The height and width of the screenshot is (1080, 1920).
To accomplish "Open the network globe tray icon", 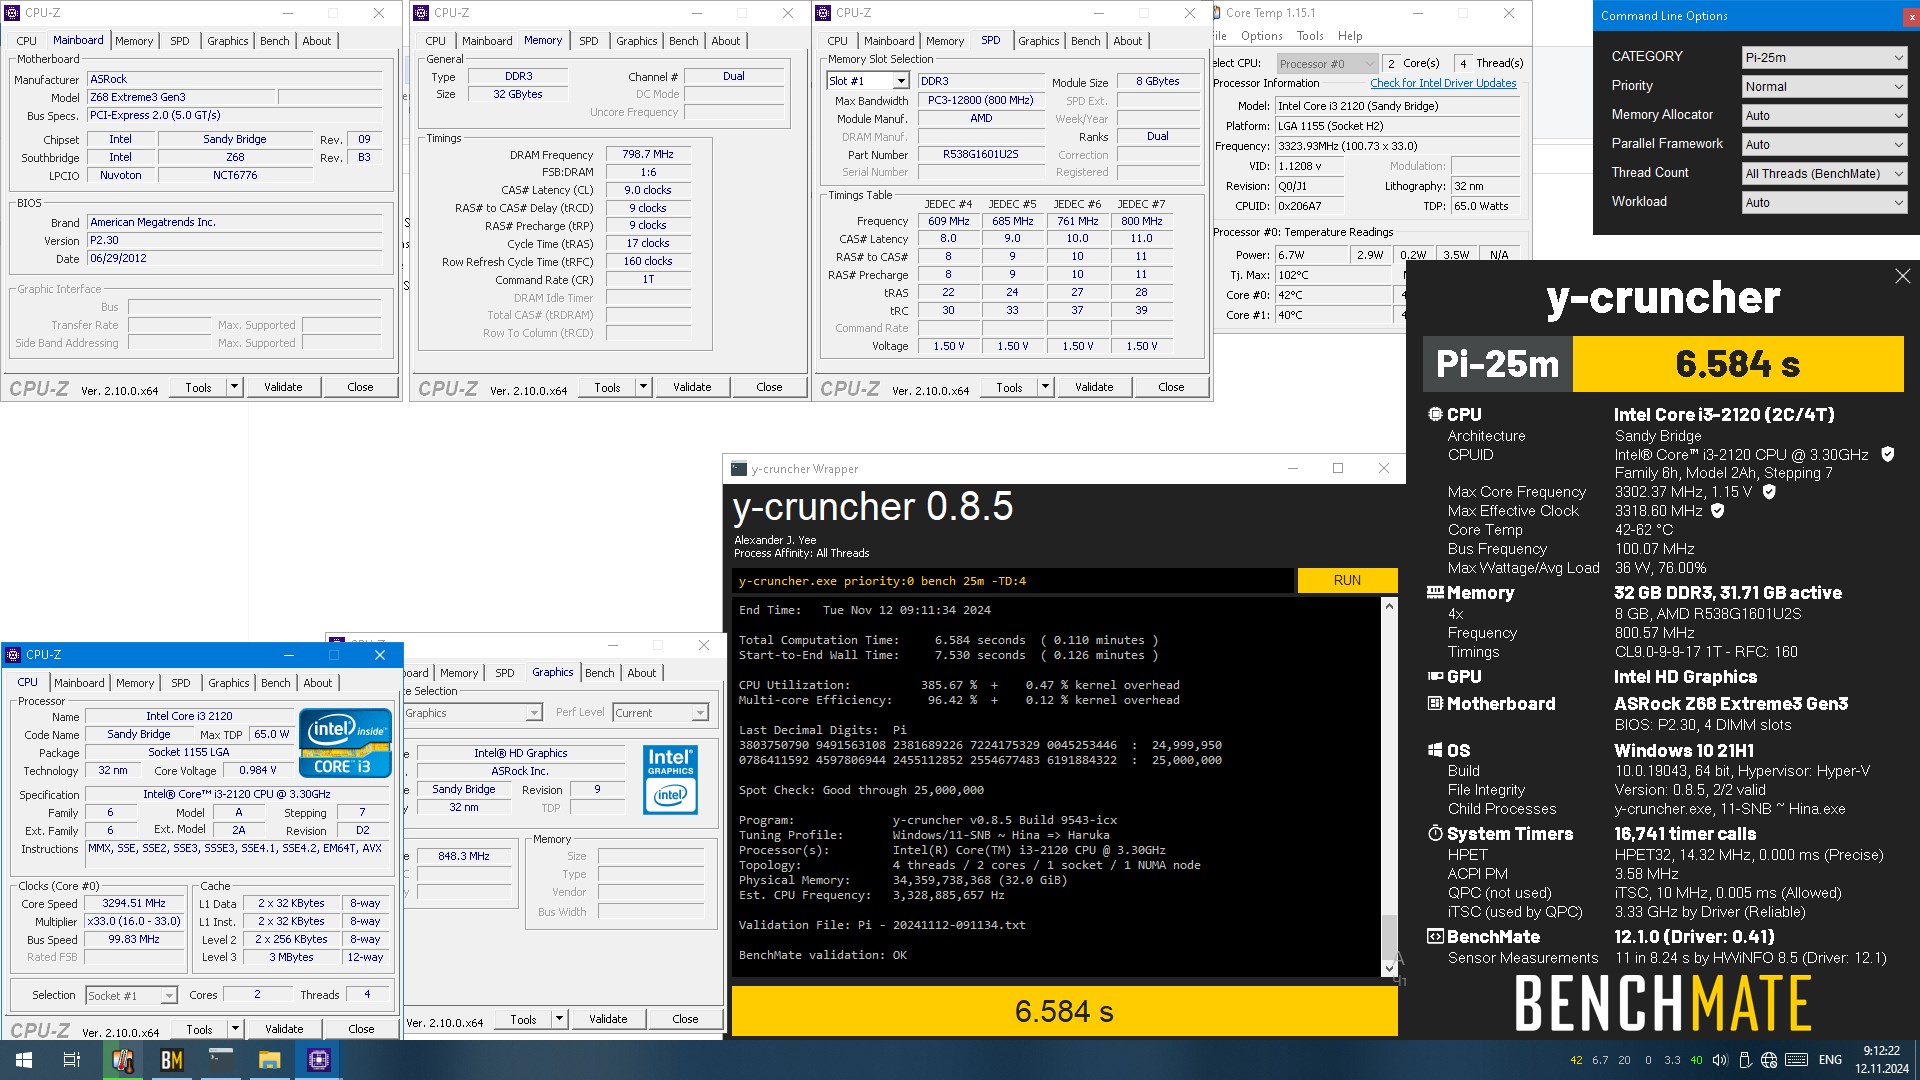I will [1769, 1060].
